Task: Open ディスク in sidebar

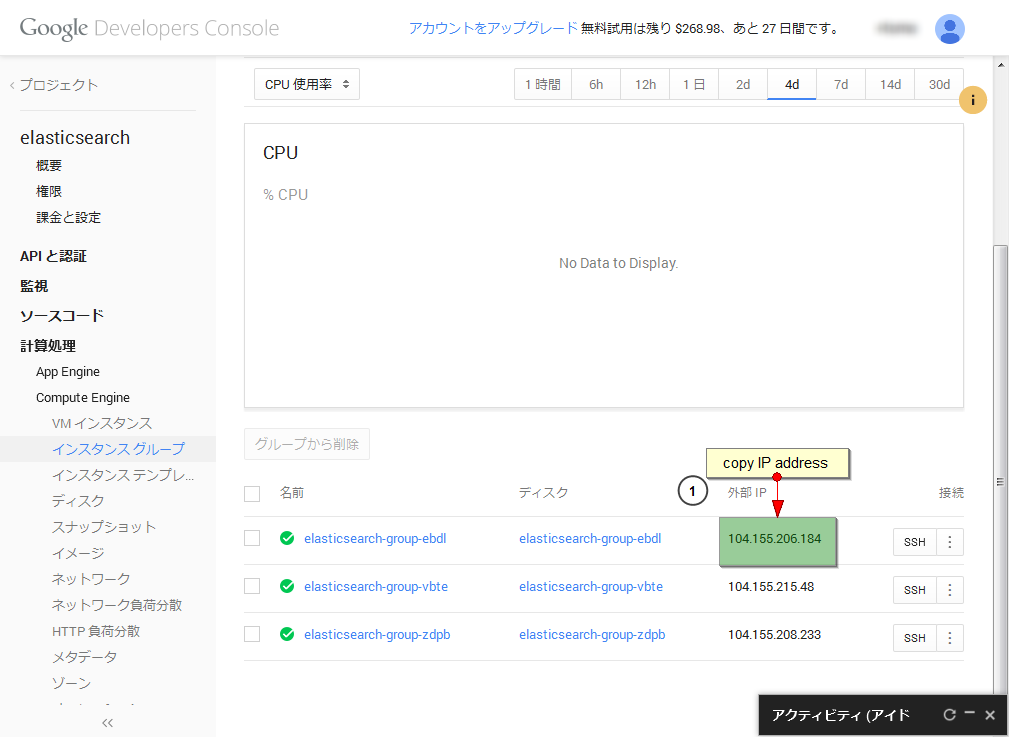Action: point(78,501)
